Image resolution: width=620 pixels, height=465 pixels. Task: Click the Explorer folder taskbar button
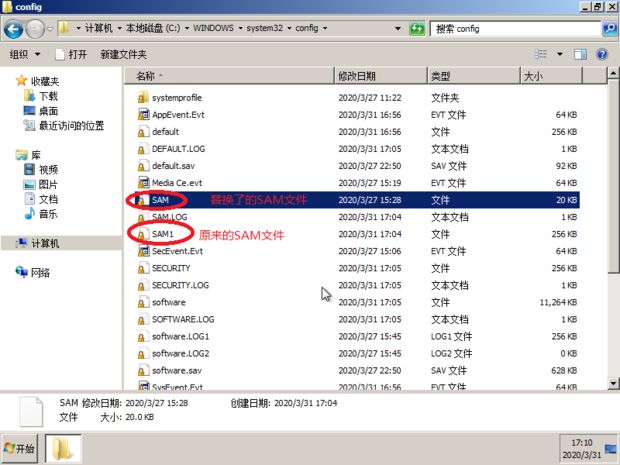point(63,448)
